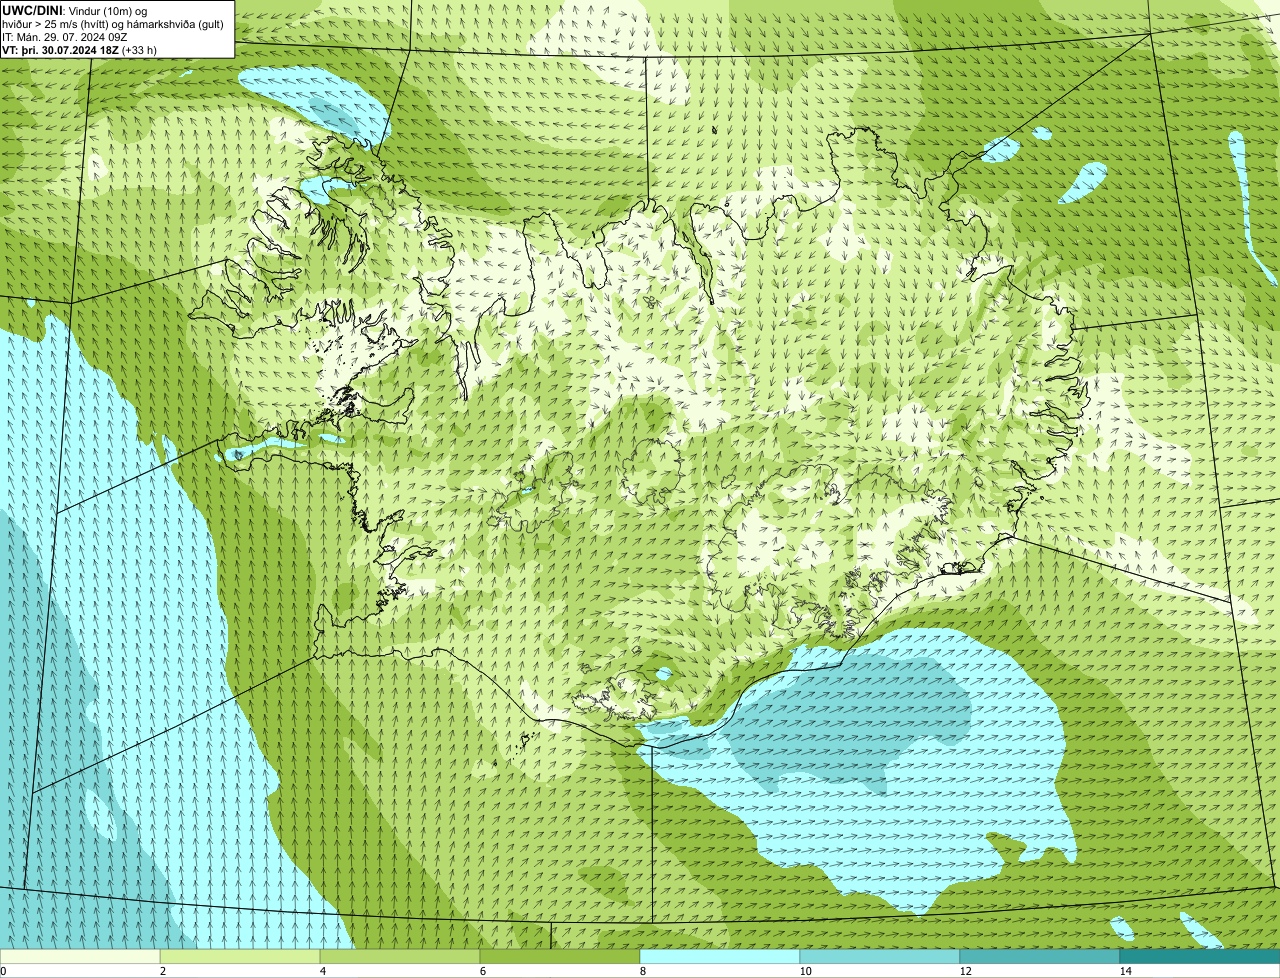Click the legend scale label '14'

1125,971
